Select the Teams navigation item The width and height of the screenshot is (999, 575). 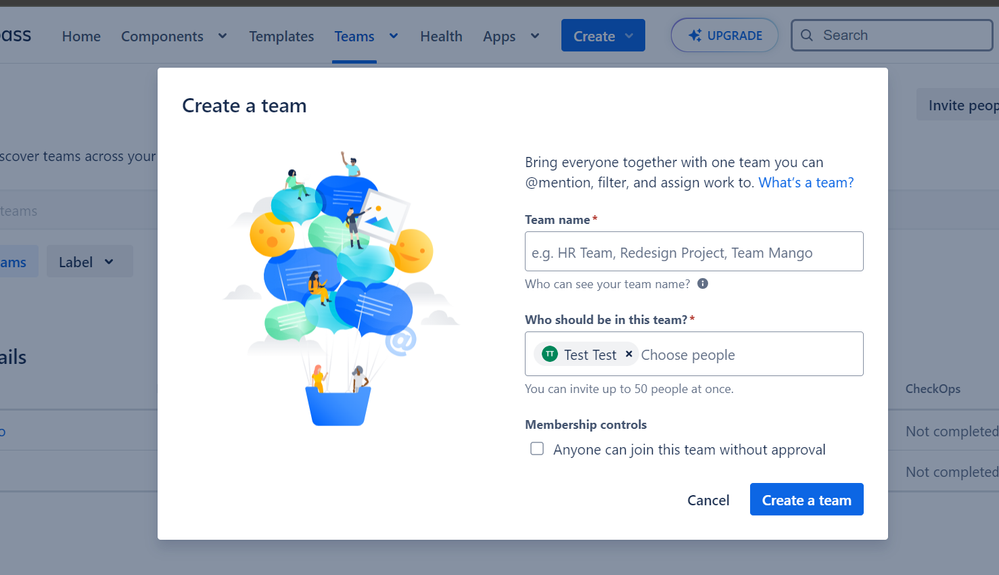pos(354,36)
